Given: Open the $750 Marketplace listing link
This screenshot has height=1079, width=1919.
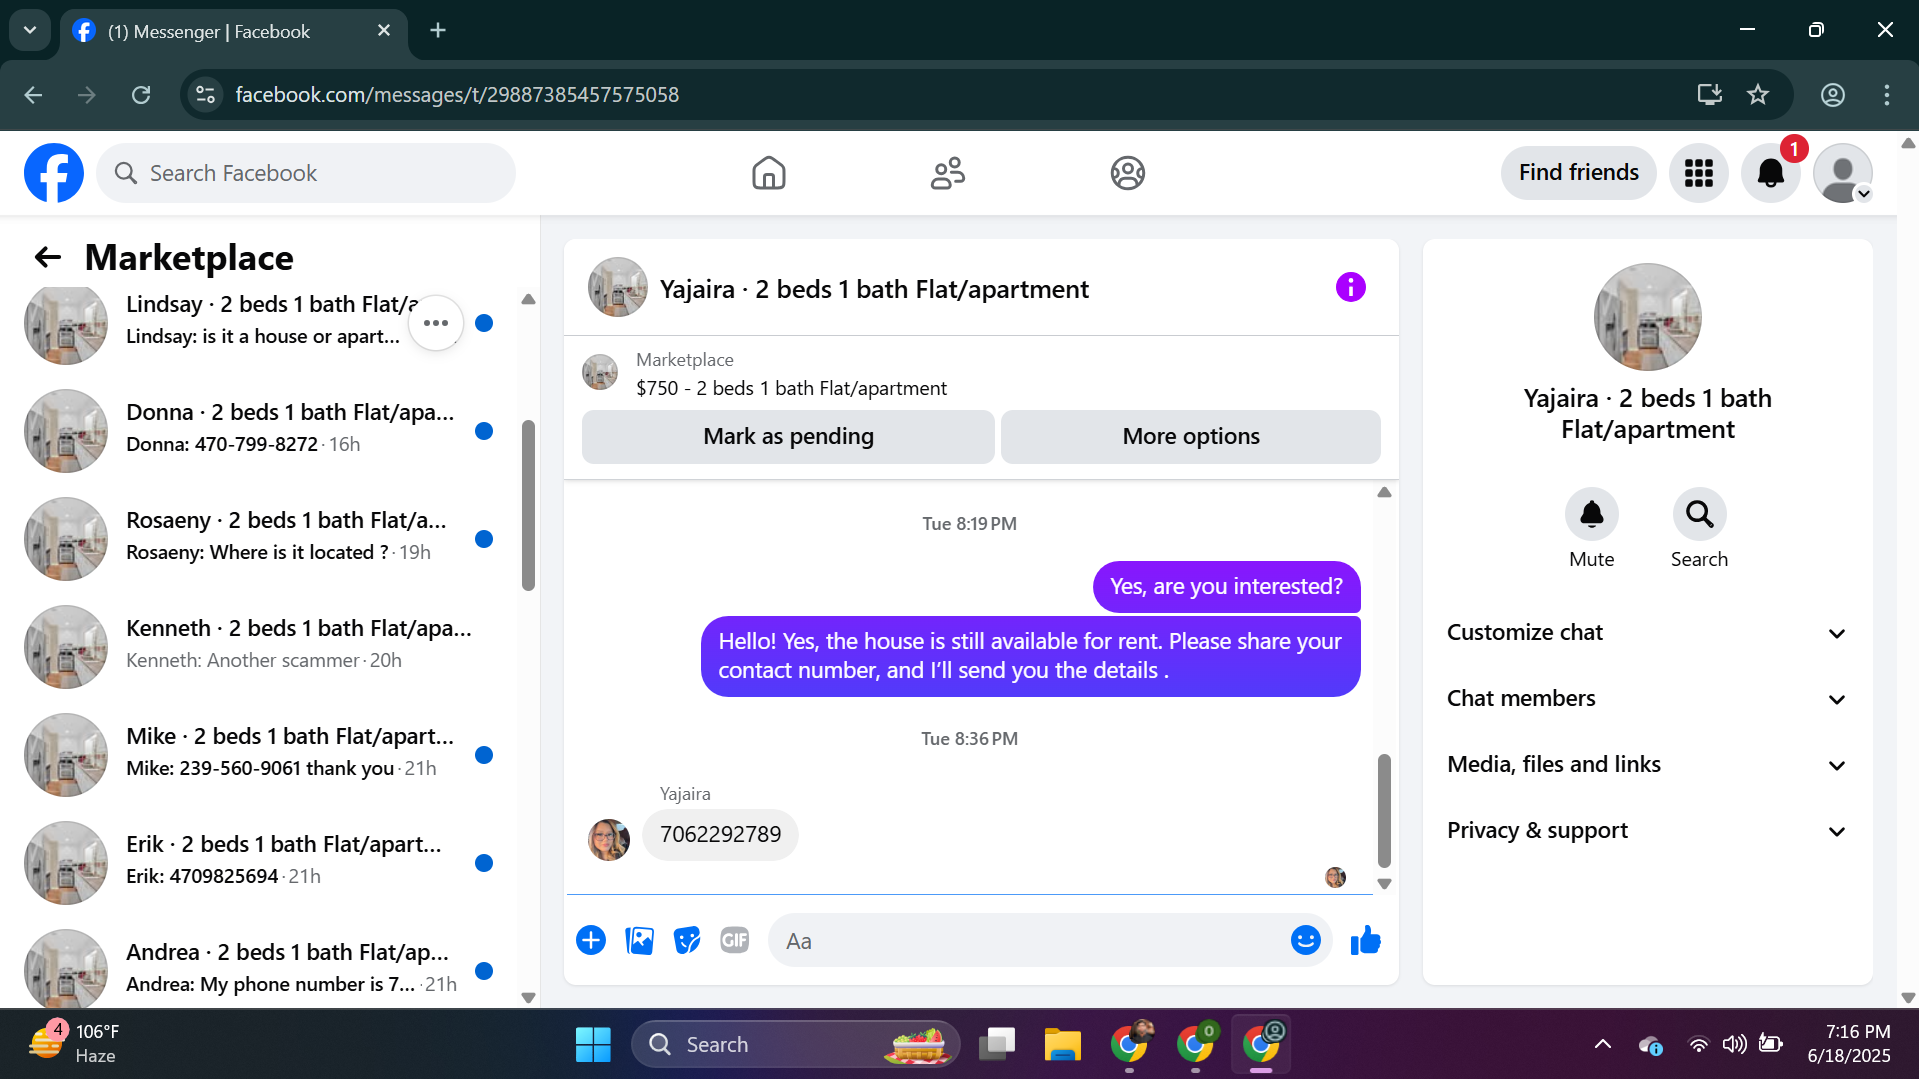Looking at the screenshot, I should pyautogui.click(x=791, y=389).
